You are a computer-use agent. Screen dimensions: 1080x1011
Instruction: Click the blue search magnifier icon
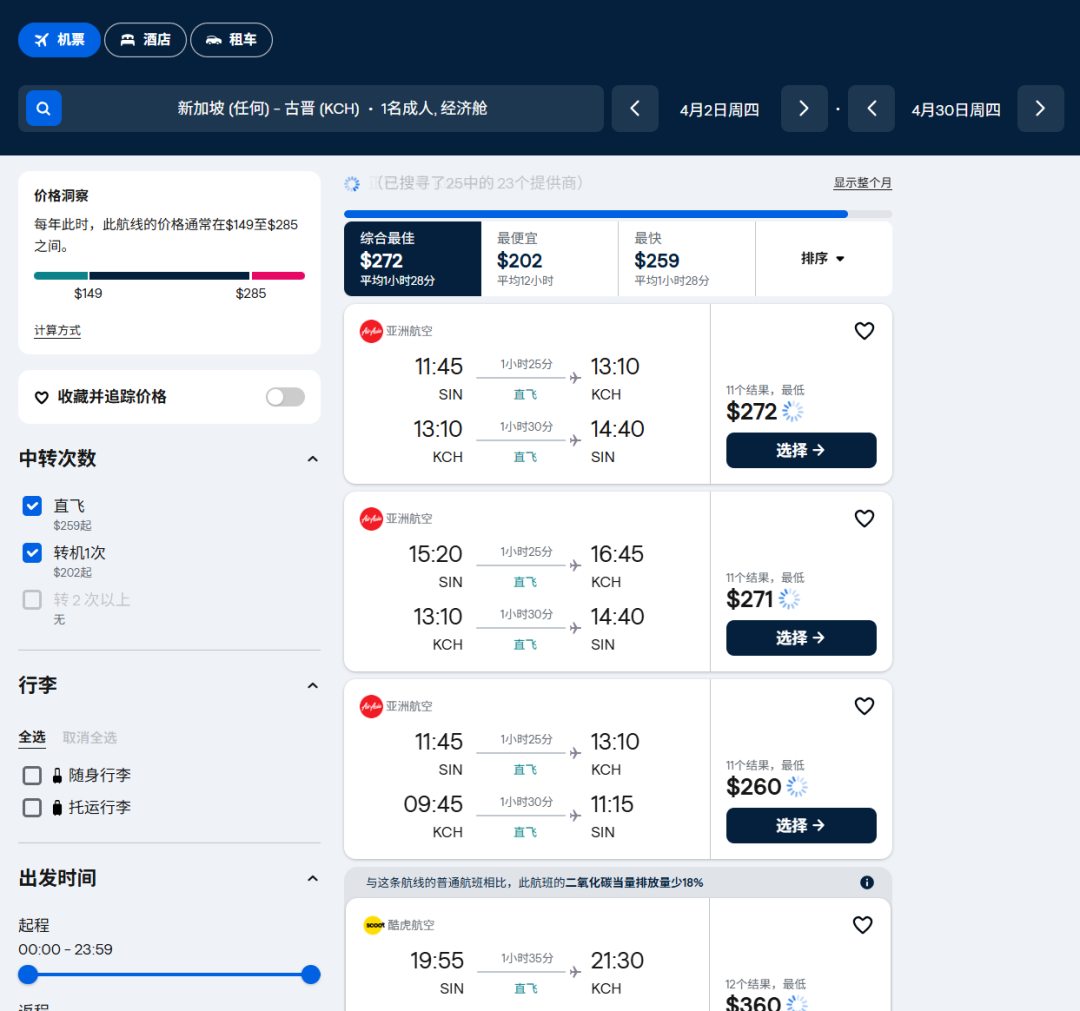click(x=44, y=108)
